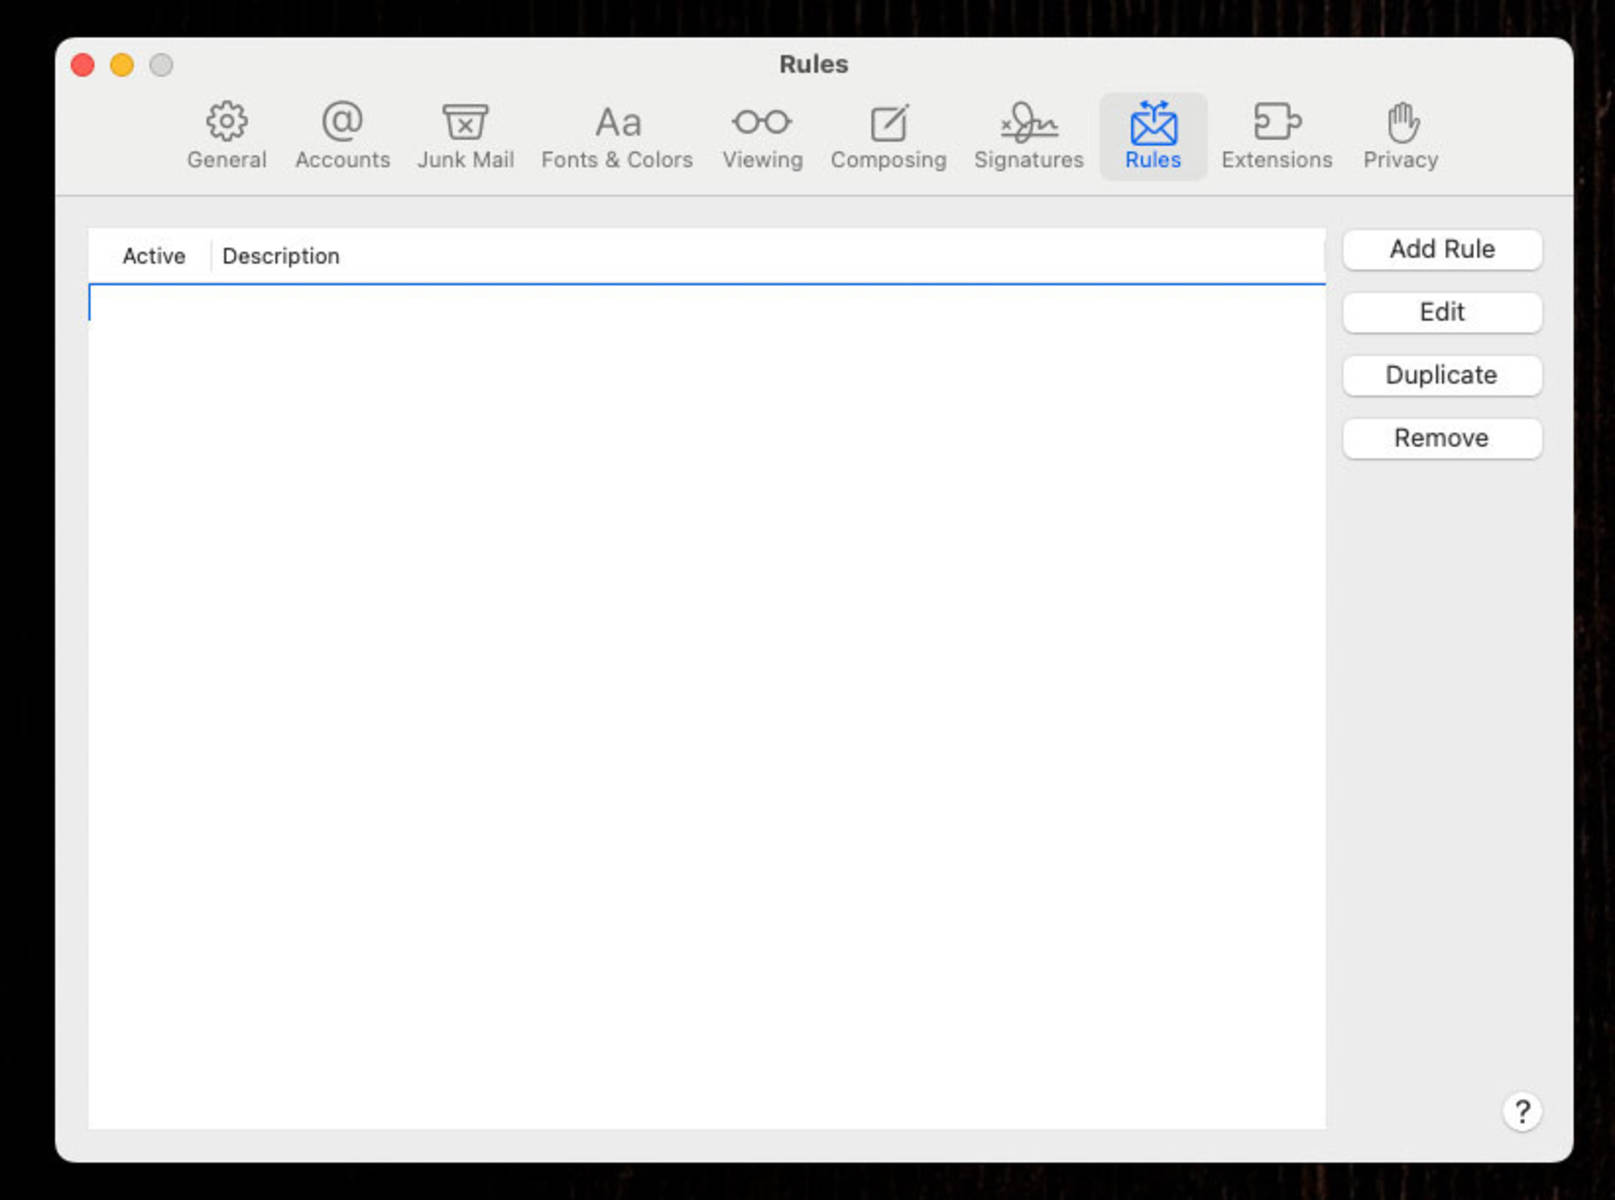Show the Privacy hand icon pane

(1400, 136)
